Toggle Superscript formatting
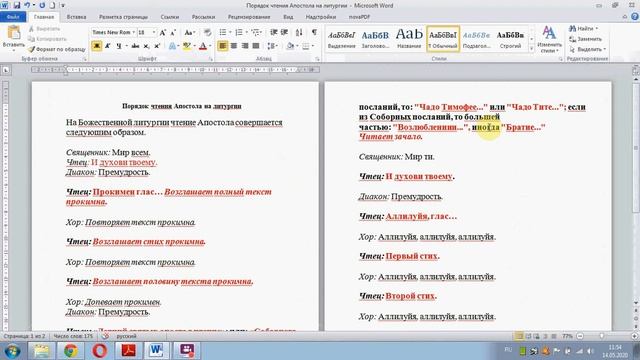640x360 pixels. click(157, 46)
